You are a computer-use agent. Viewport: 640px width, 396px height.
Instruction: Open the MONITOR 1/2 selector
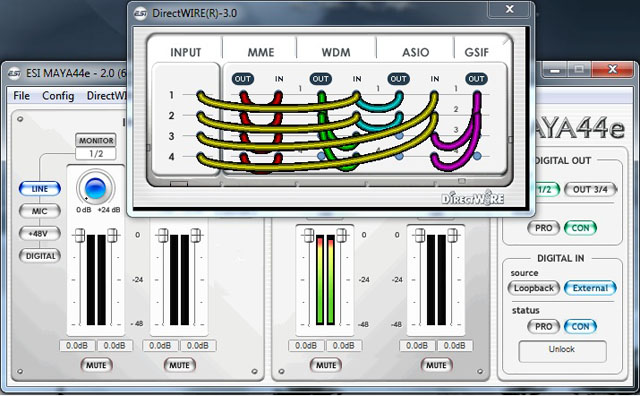tap(96, 154)
